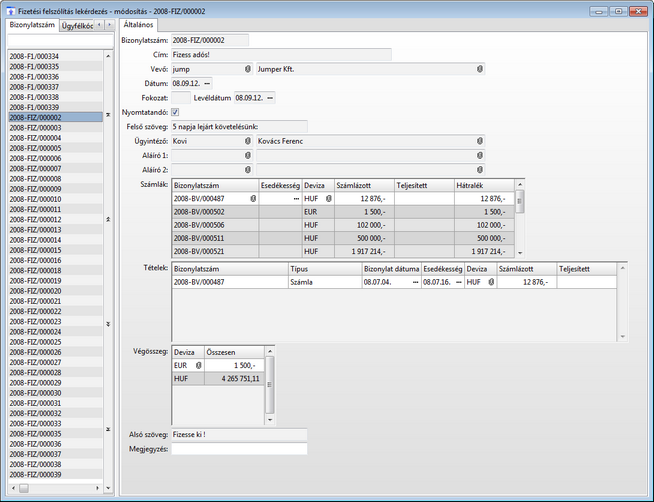
Task: Click the Megjegyzés input field
Action: point(239,449)
